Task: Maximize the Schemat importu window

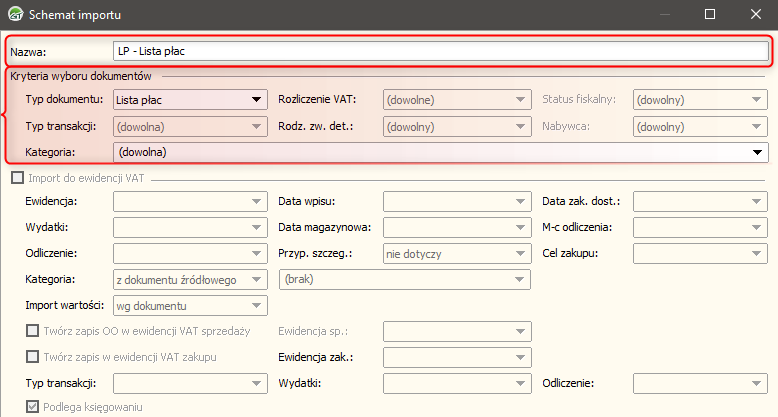Action: [x=710, y=15]
